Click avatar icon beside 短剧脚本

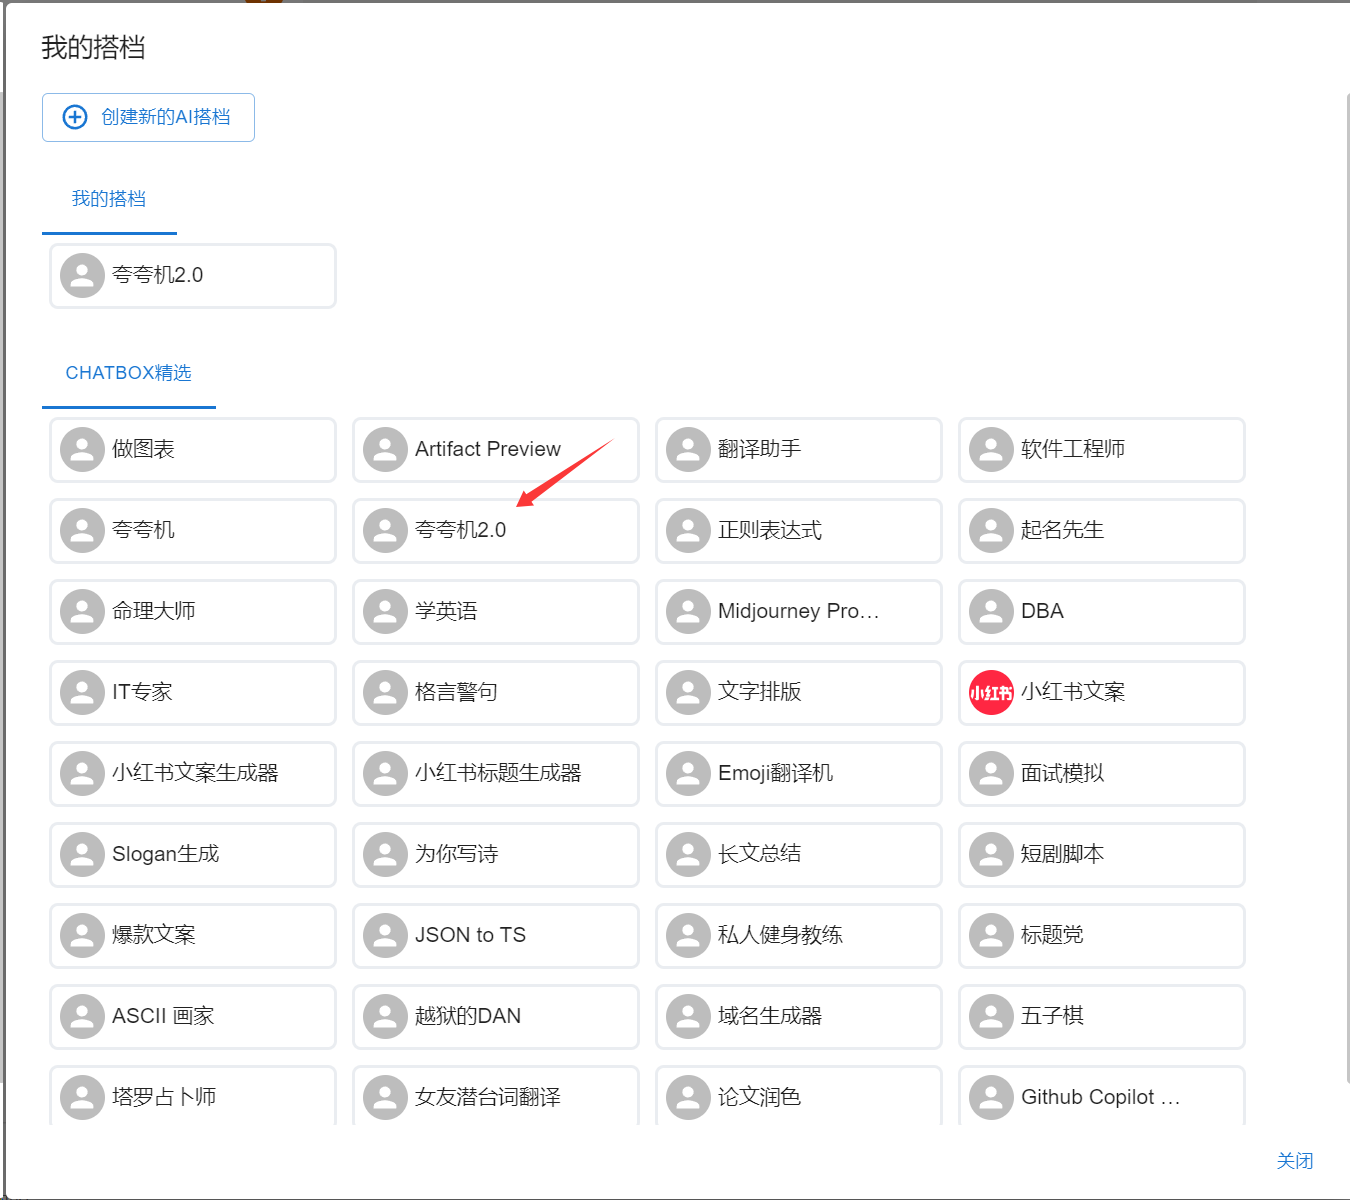click(991, 854)
